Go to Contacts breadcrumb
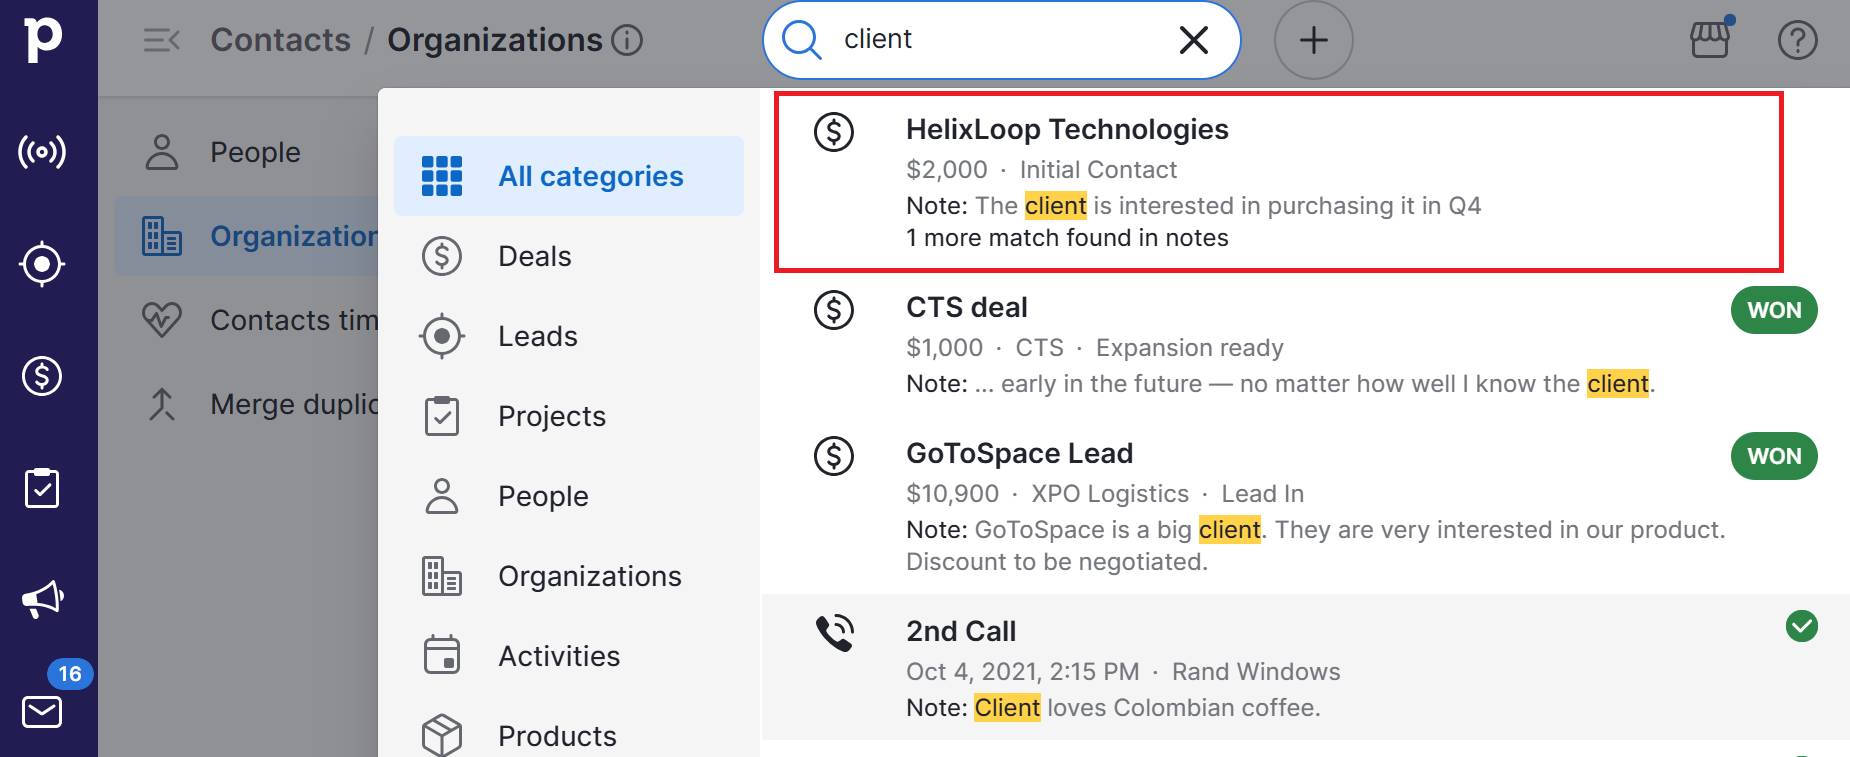The image size is (1850, 757). pos(281,40)
